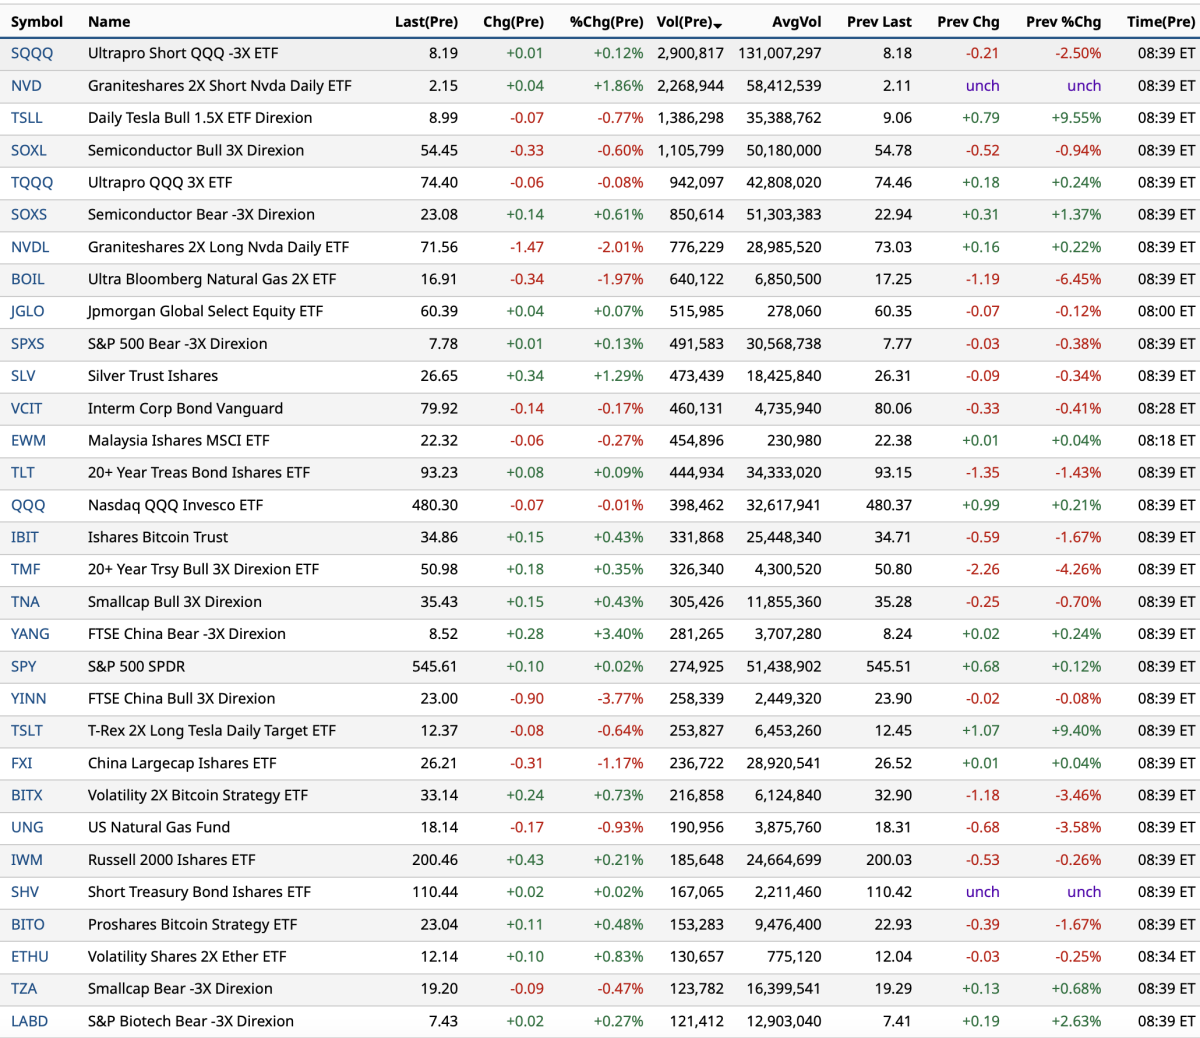The image size is (1200, 1038).
Task: Open TSLL quote page
Action: click(x=27, y=118)
